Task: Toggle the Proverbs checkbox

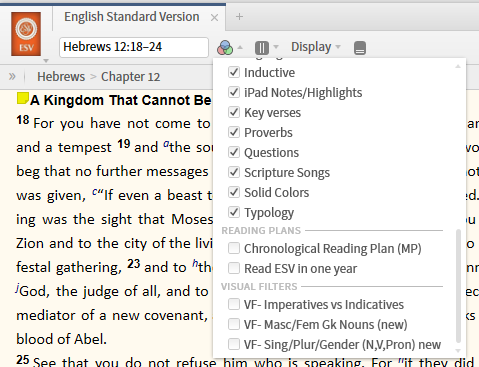Action: click(234, 132)
